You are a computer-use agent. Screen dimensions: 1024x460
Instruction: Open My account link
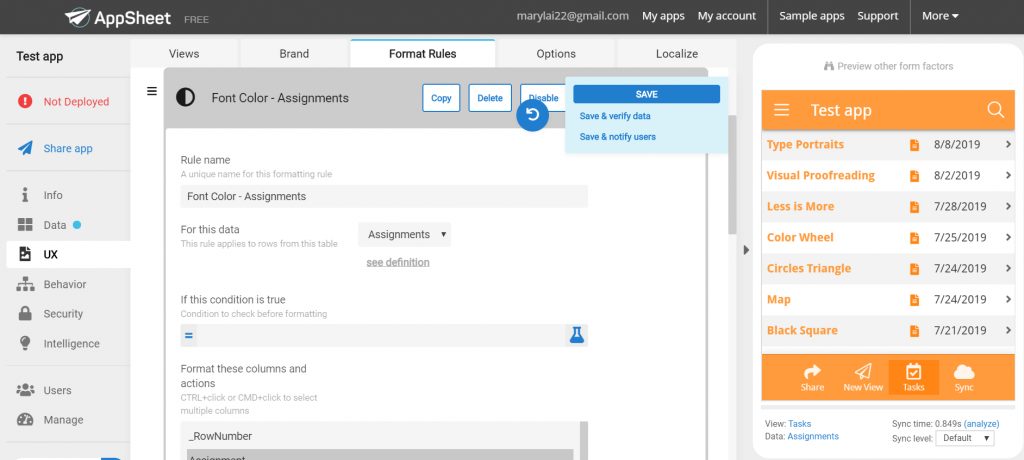pyautogui.click(x=727, y=16)
